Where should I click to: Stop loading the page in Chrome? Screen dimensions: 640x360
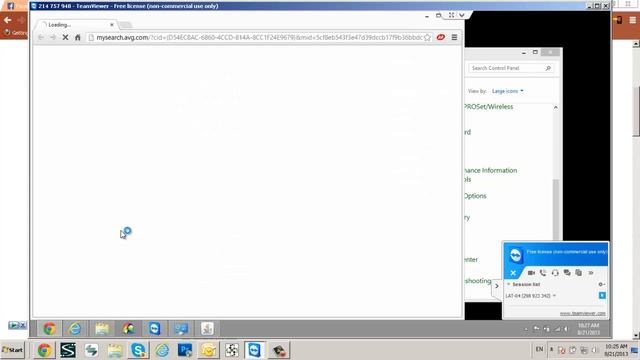click(x=65, y=37)
